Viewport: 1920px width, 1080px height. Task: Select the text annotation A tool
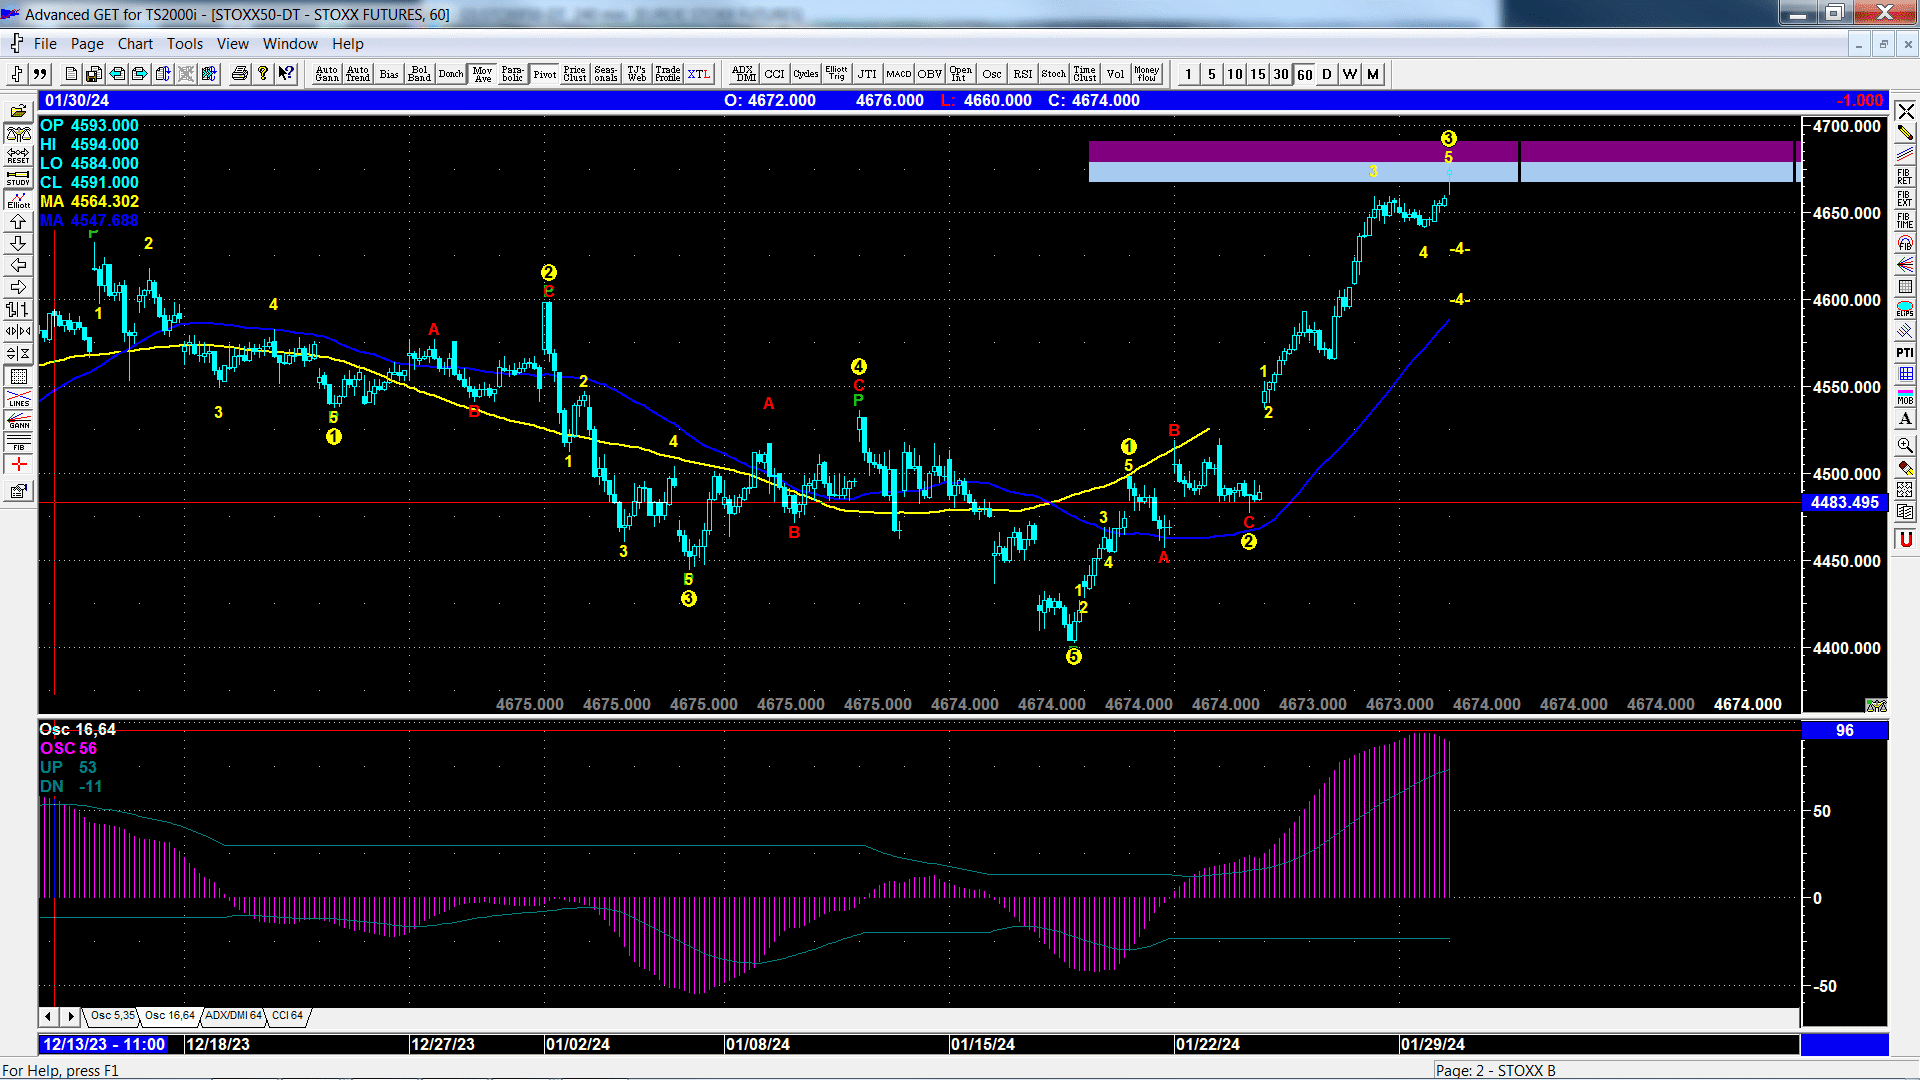pyautogui.click(x=1905, y=419)
